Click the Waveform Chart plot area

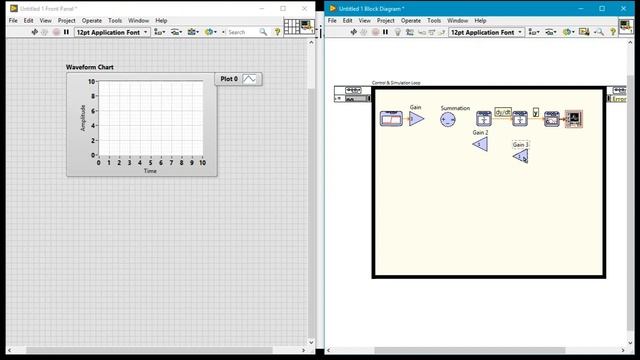pos(151,118)
